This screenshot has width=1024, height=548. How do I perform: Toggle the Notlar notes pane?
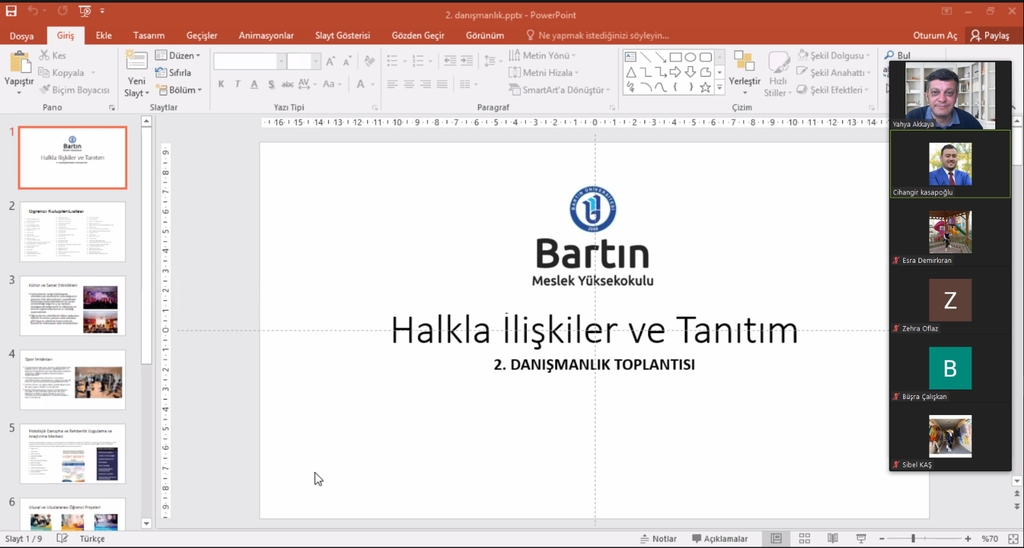click(658, 539)
